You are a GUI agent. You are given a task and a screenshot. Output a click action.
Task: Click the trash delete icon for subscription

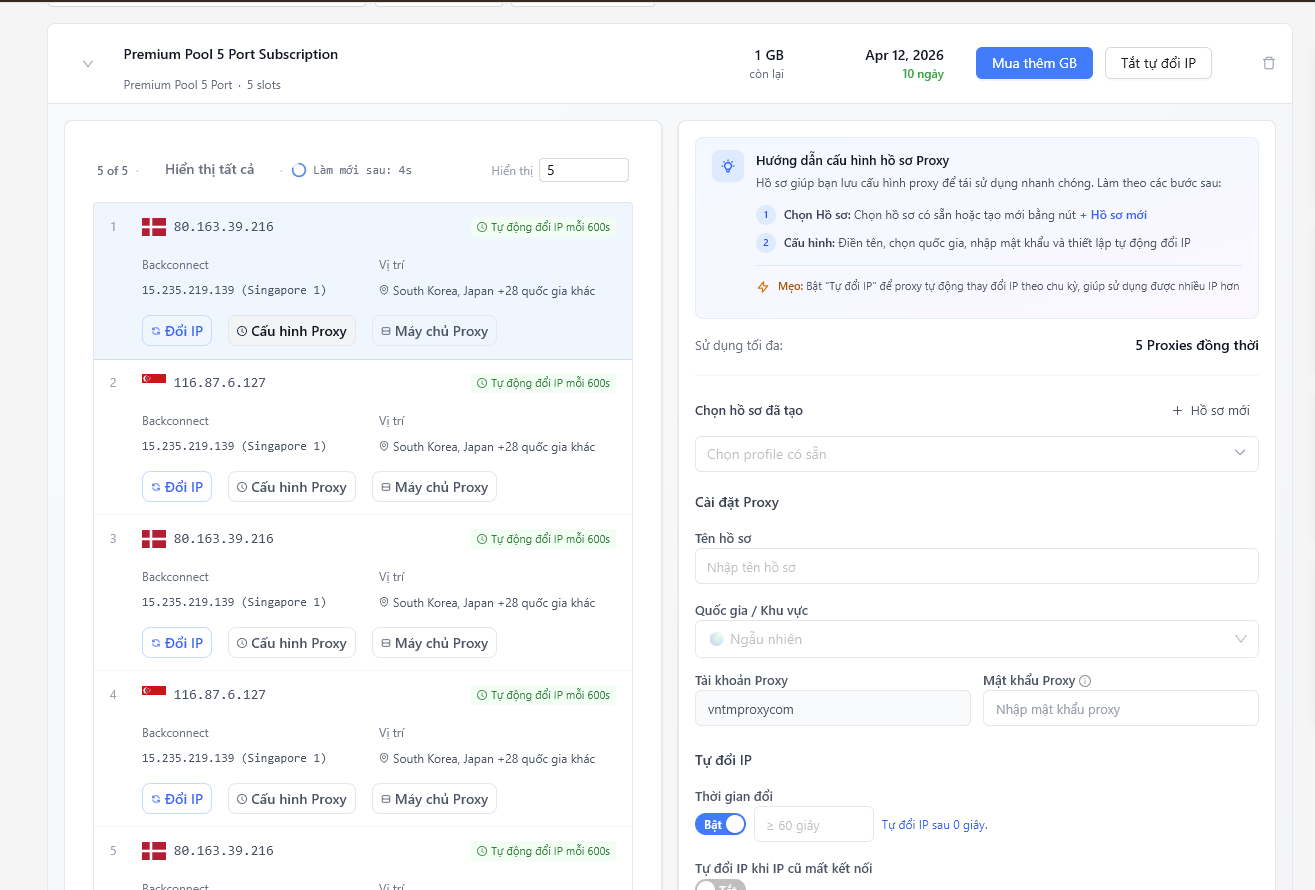(1269, 63)
